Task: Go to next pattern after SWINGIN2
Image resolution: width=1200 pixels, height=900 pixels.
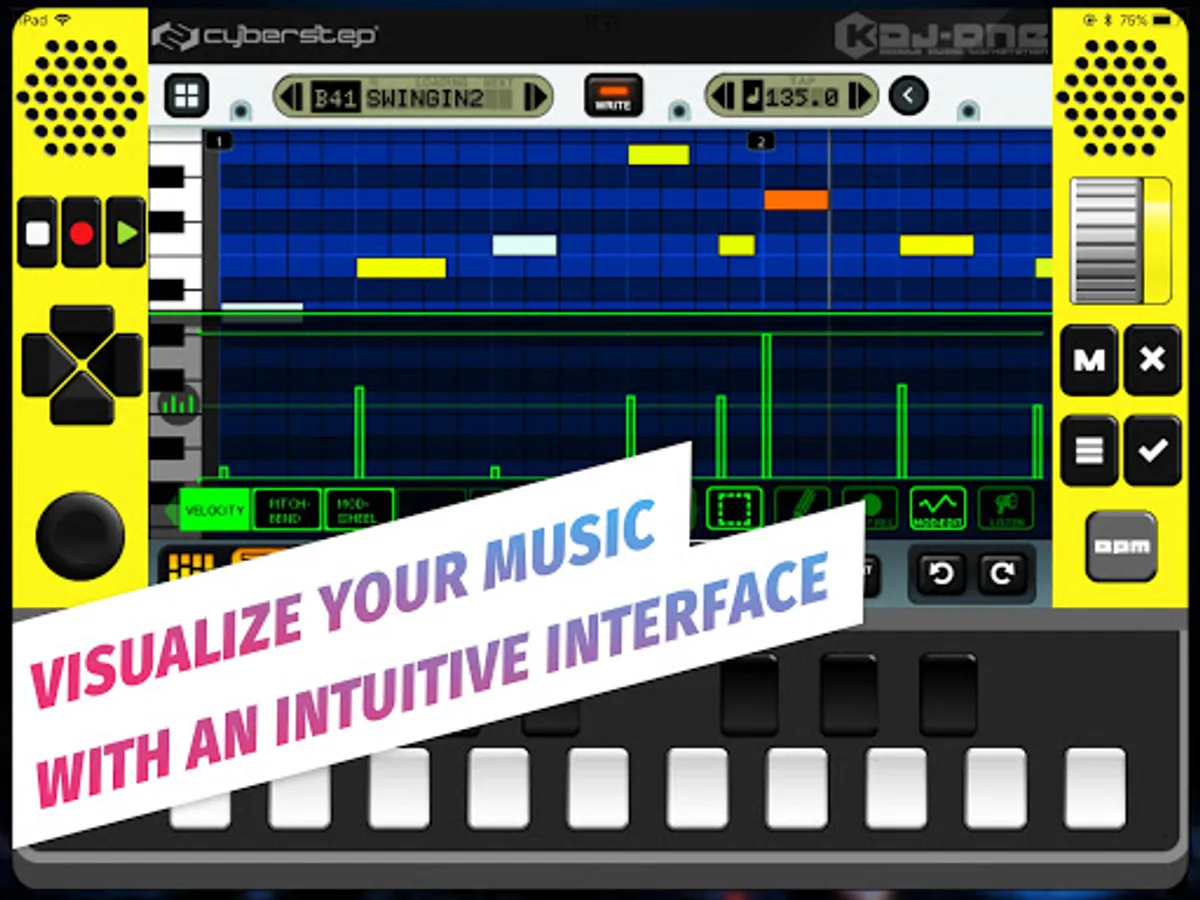Action: (x=535, y=97)
